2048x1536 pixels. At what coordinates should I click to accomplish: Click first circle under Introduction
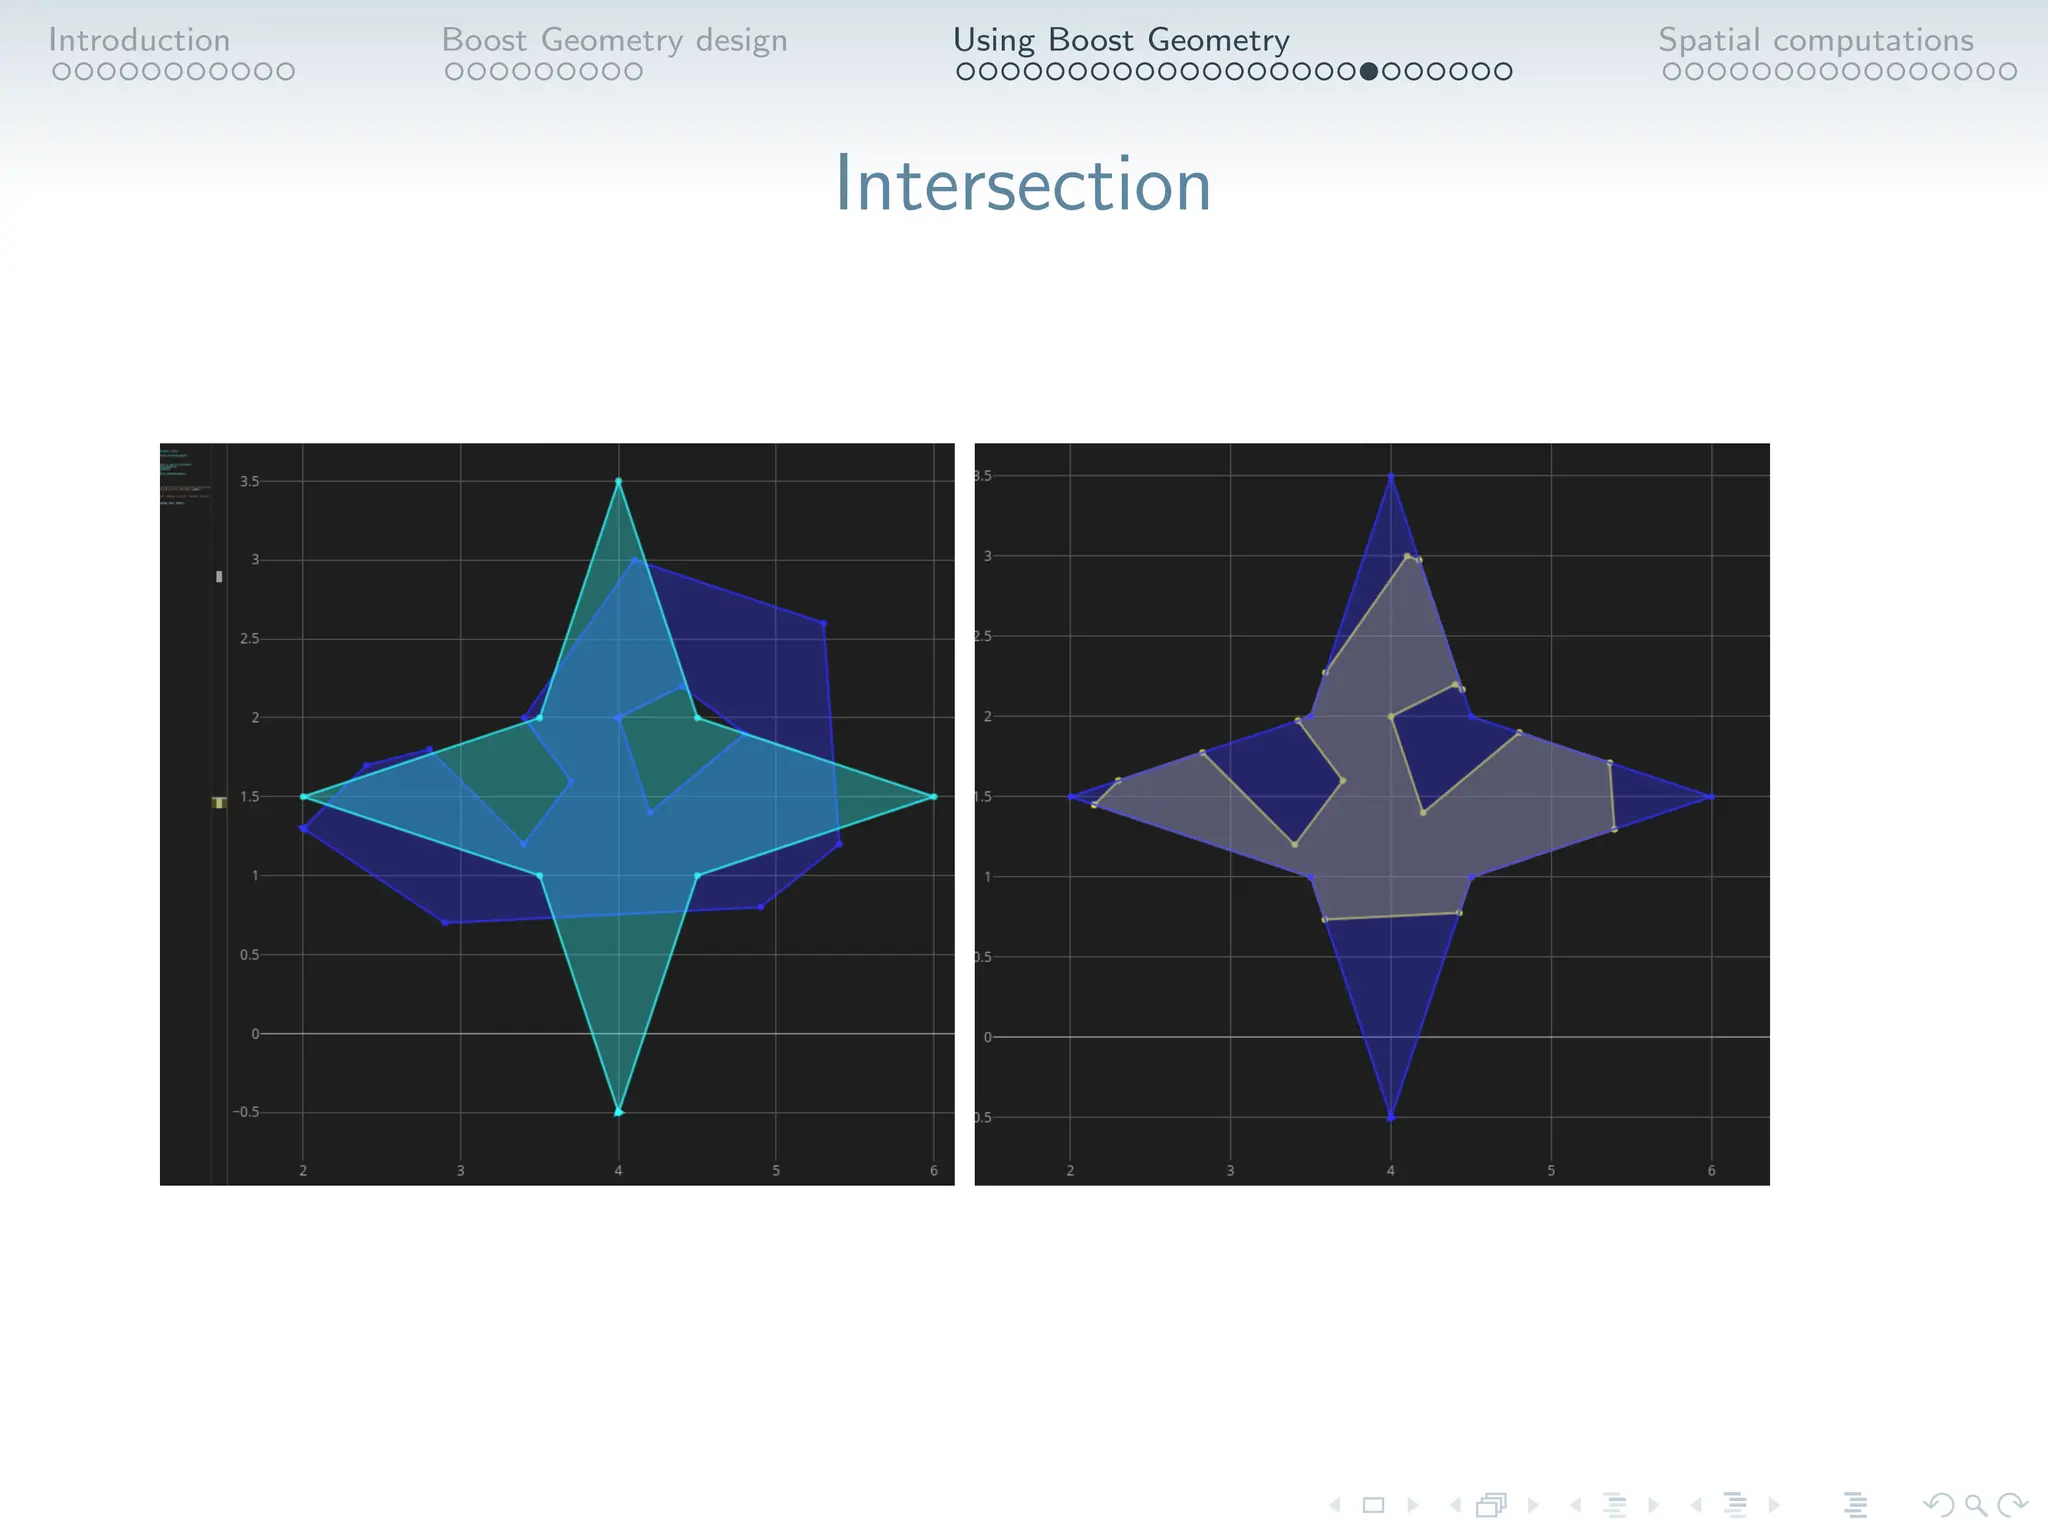coord(61,72)
